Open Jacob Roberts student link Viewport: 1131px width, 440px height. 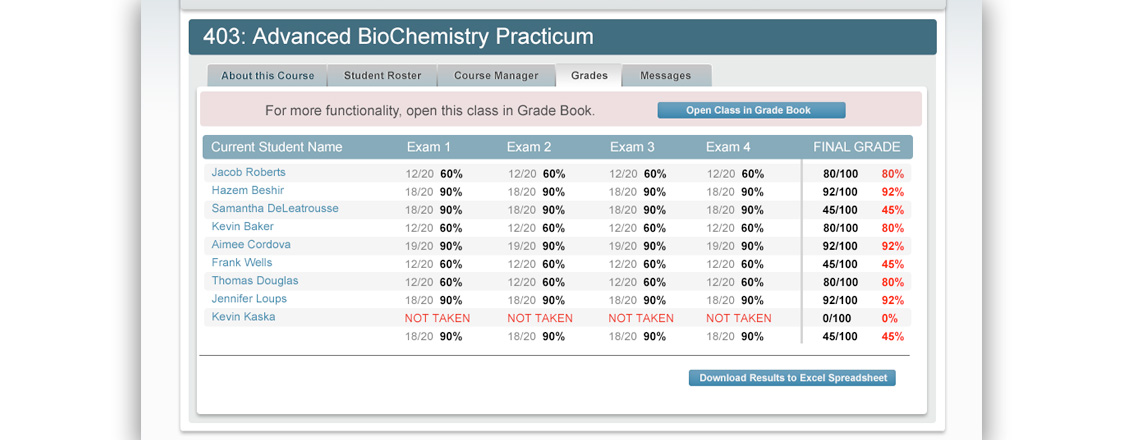point(248,173)
